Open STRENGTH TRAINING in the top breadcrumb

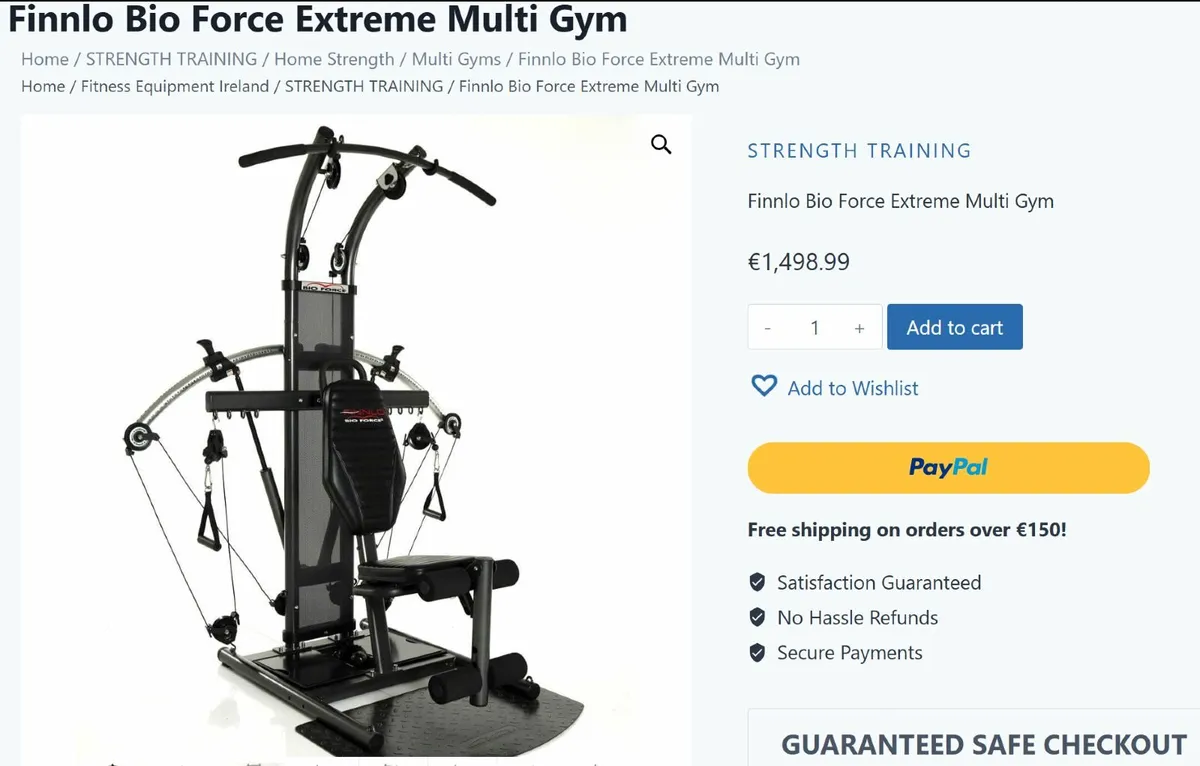[171, 59]
